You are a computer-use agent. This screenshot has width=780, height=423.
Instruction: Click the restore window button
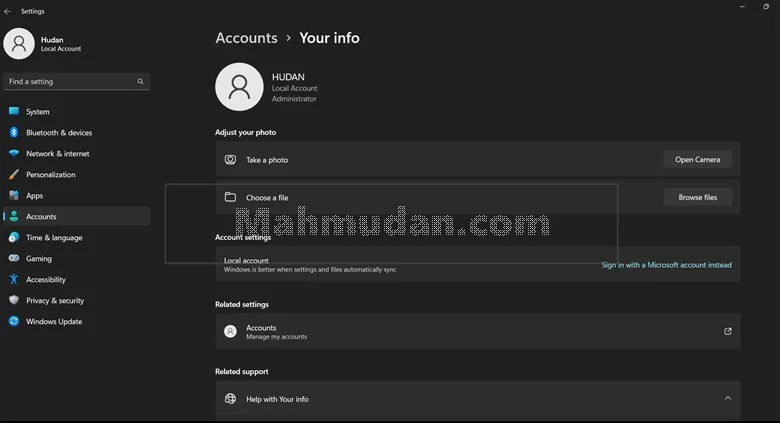[x=766, y=6]
